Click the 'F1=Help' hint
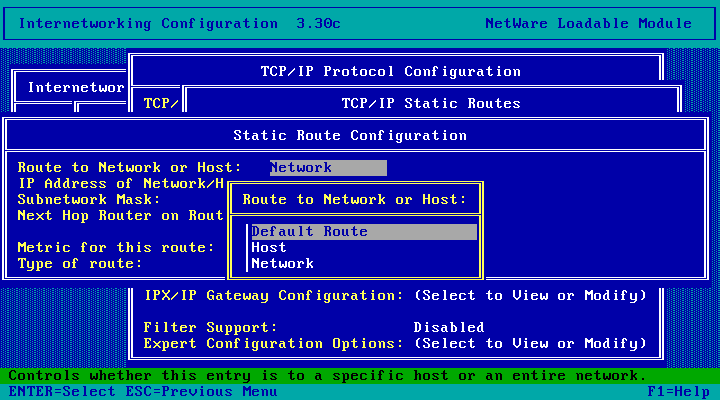Image resolution: width=720 pixels, height=400 pixels. [679, 392]
